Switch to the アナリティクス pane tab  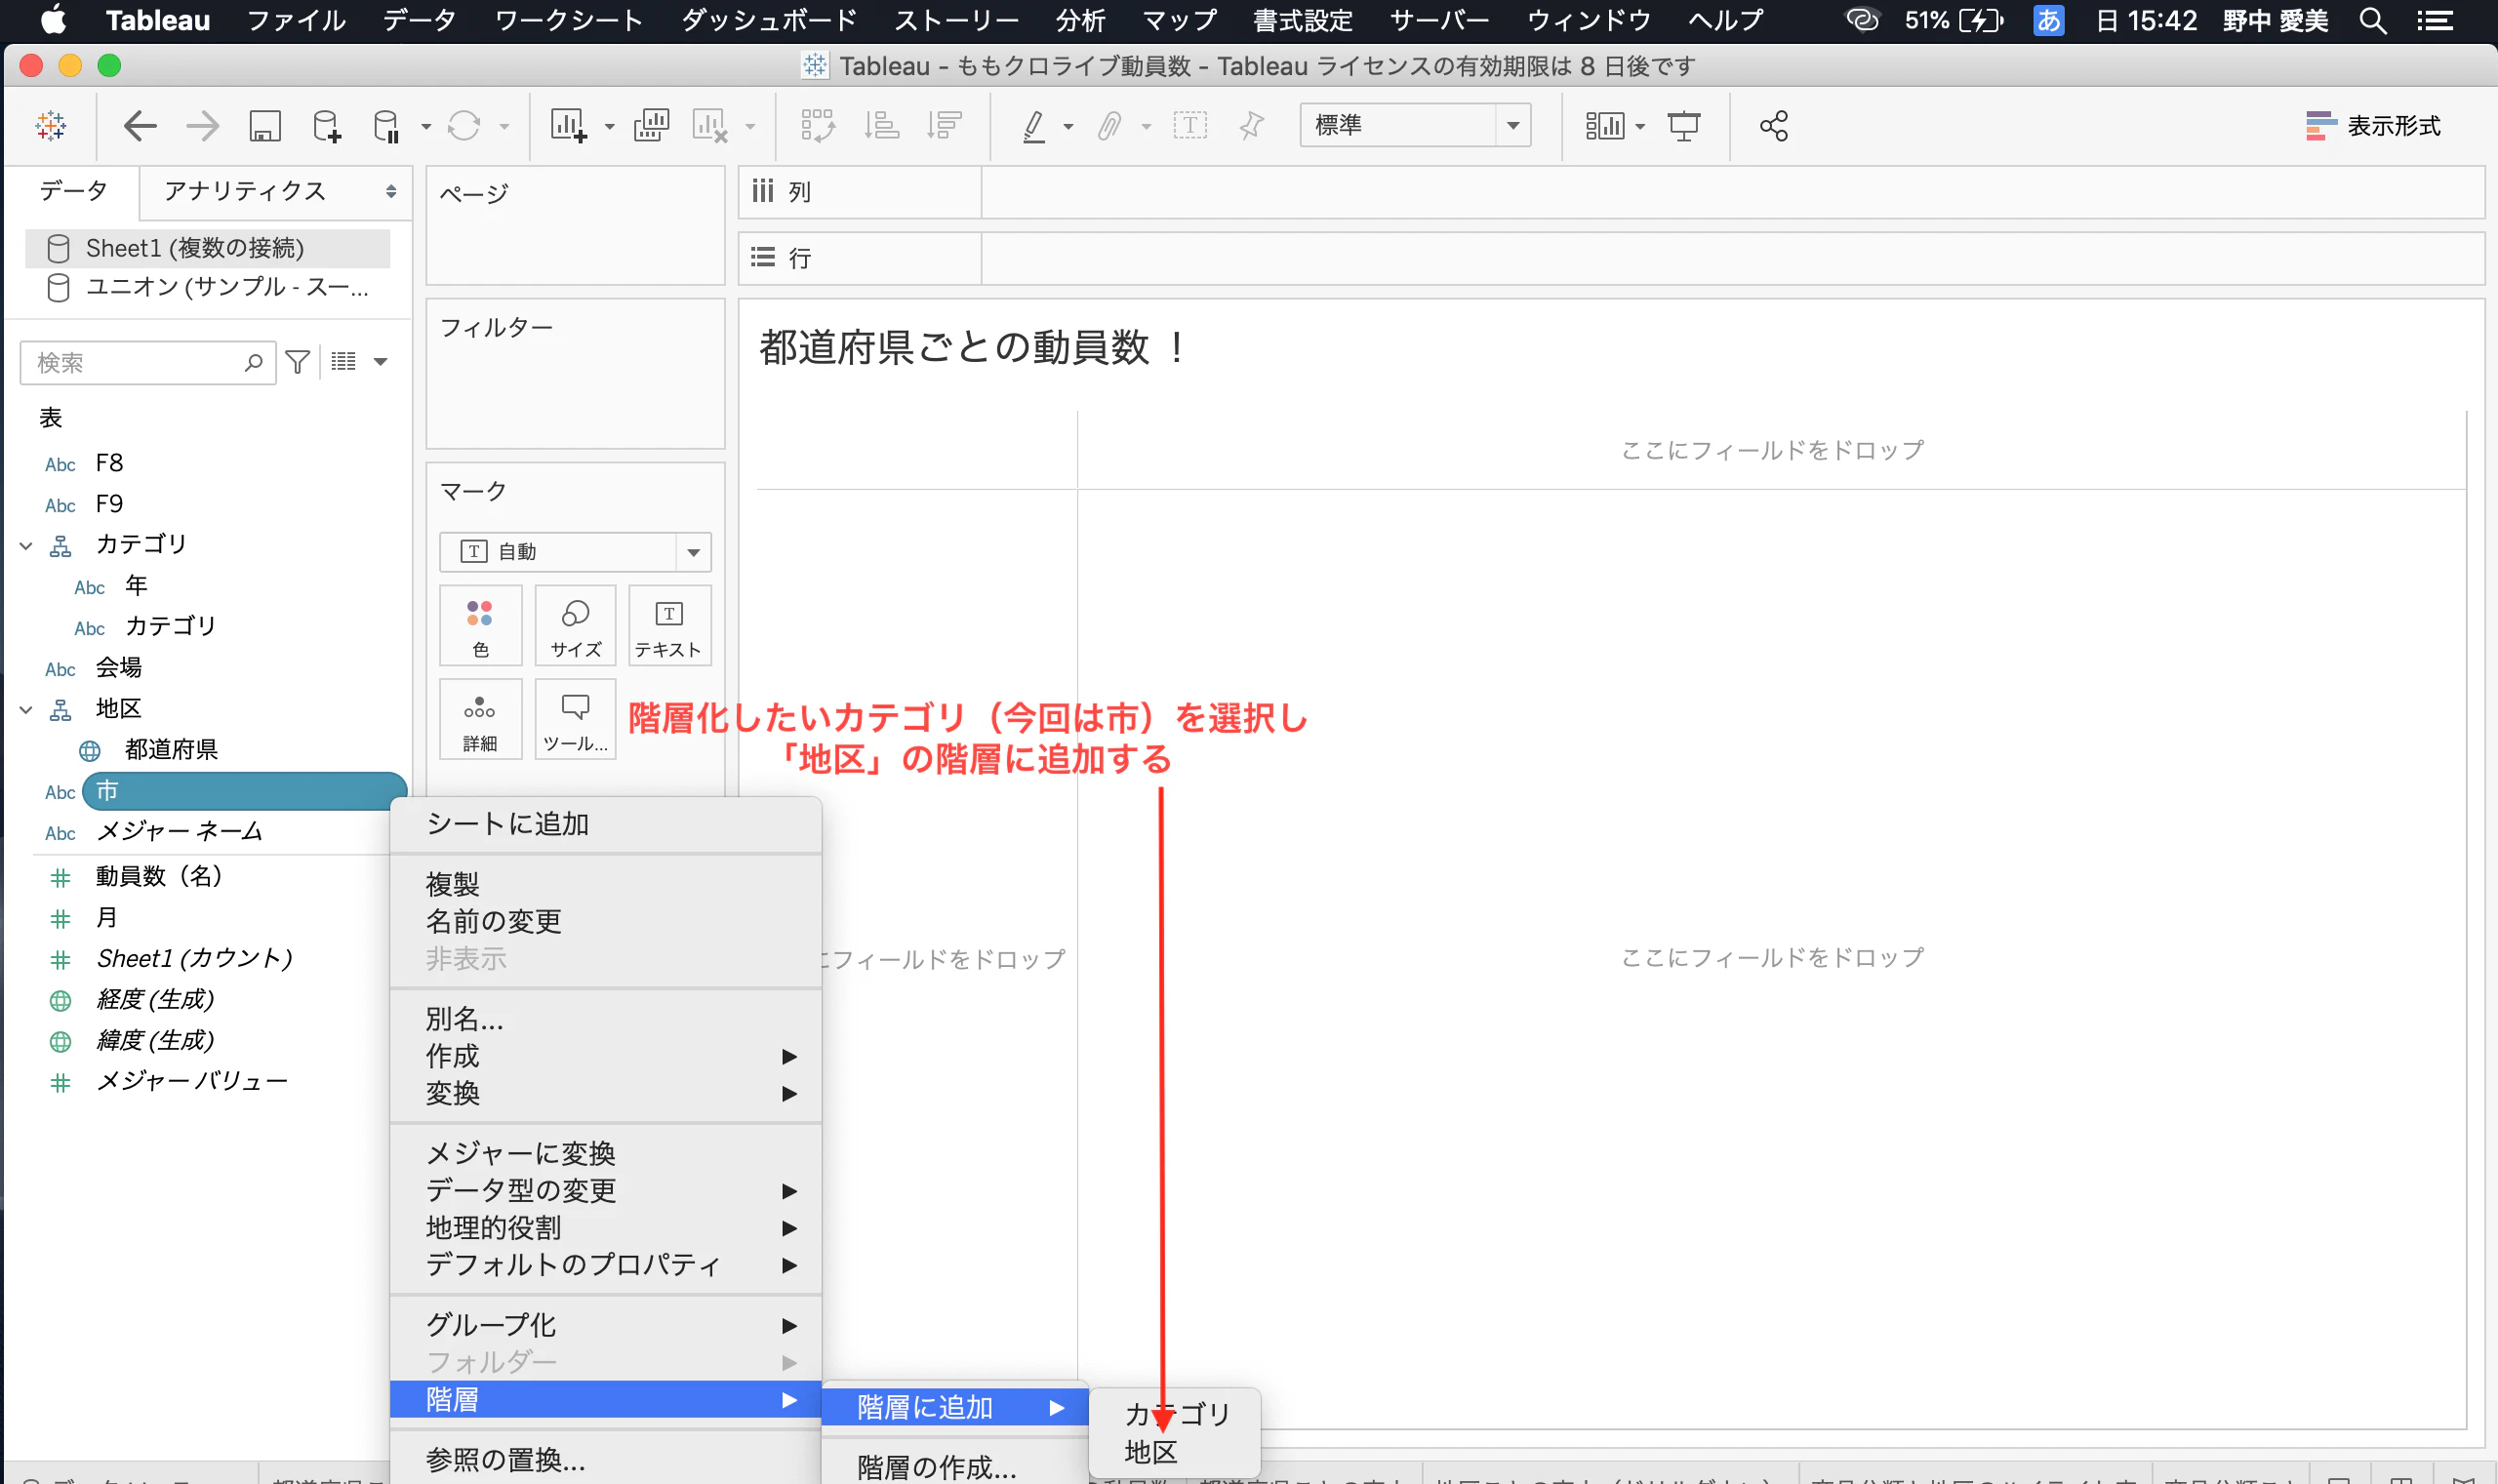click(245, 191)
